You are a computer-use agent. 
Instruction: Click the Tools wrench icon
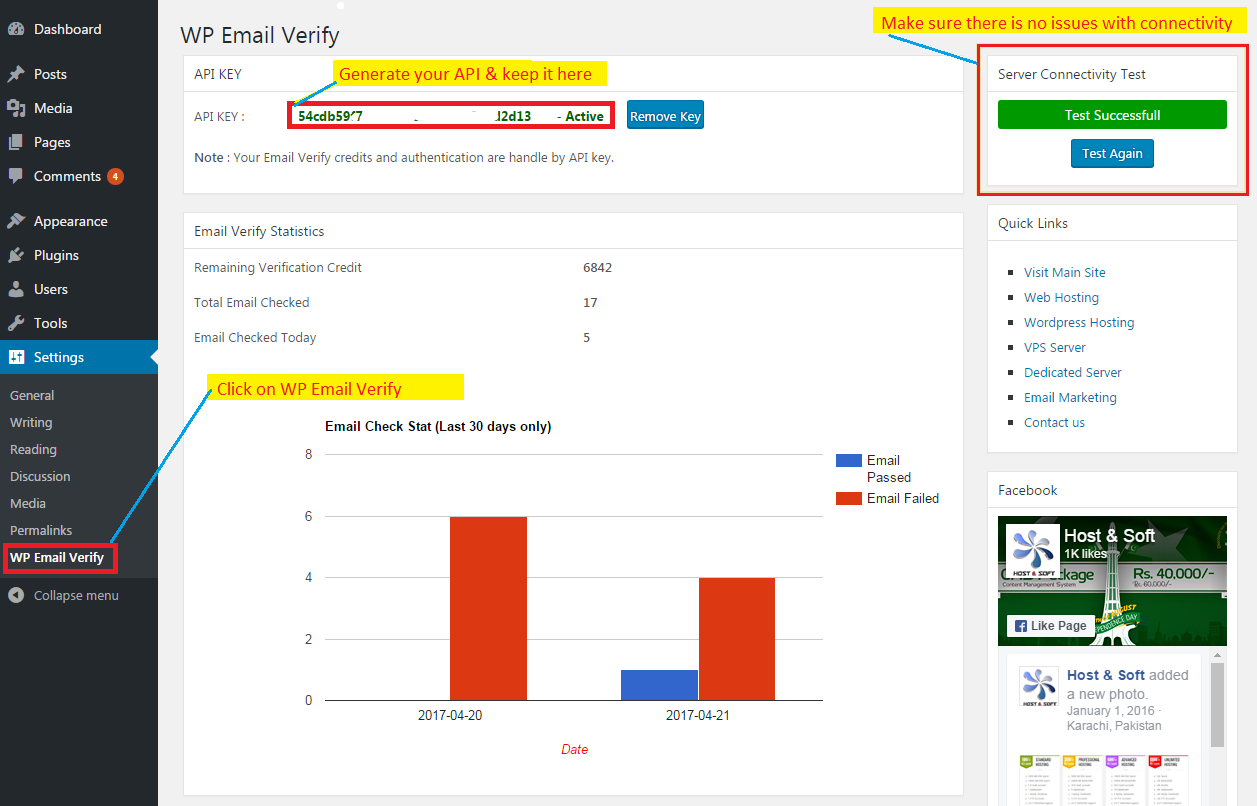[x=16, y=323]
